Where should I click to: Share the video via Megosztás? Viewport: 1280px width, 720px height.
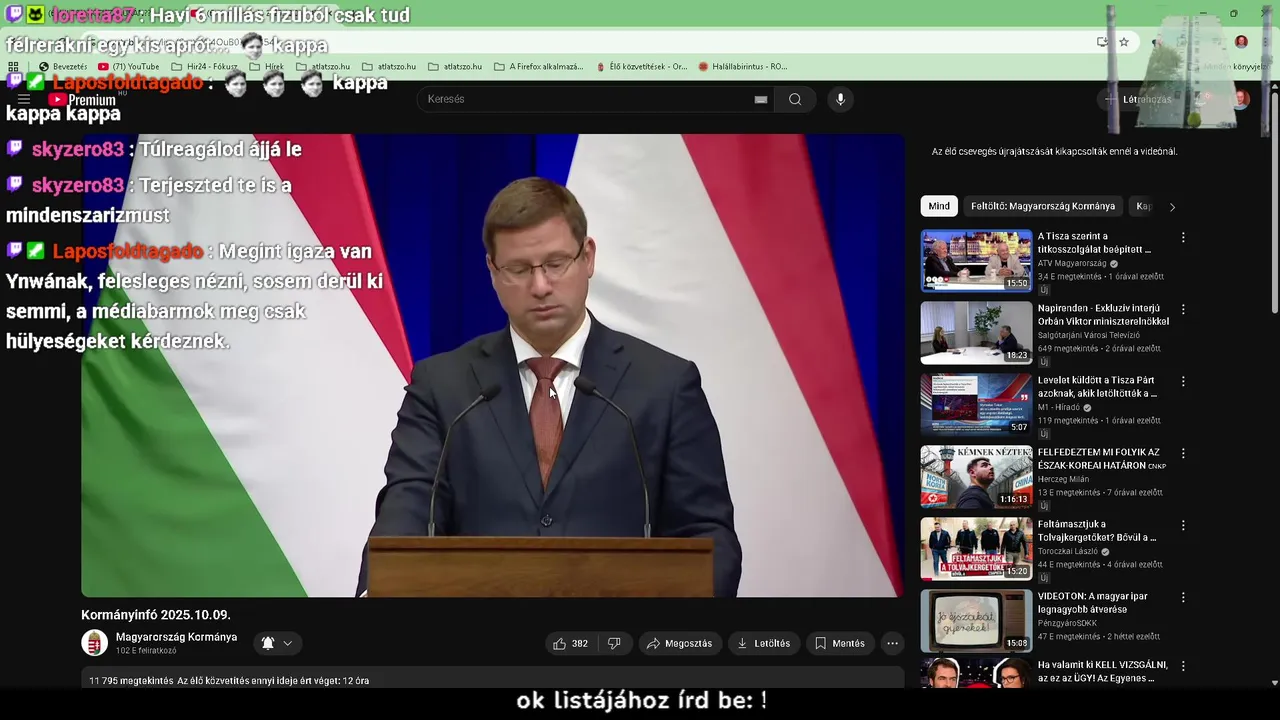point(679,643)
